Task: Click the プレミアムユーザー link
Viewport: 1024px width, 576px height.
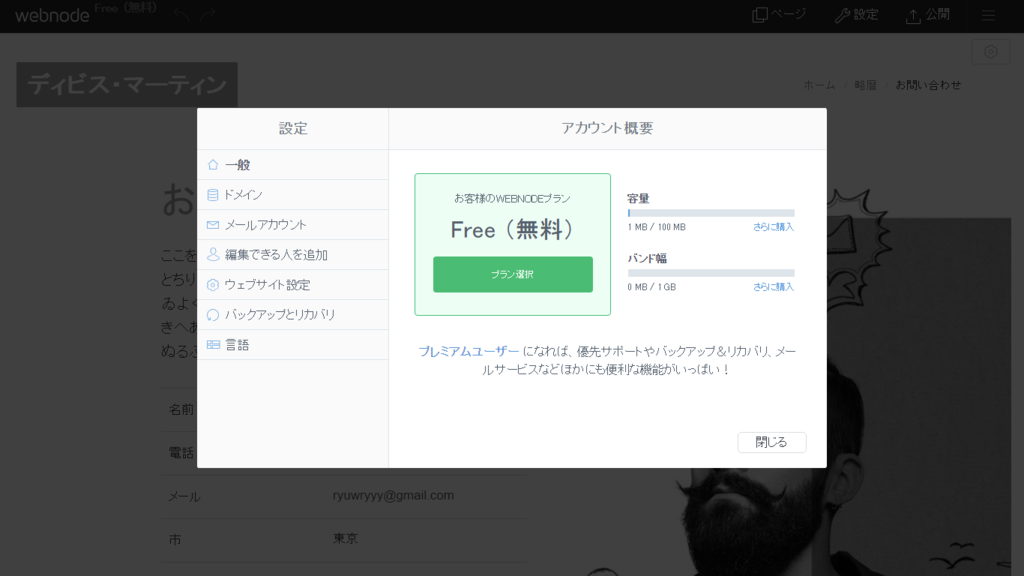Action: [x=468, y=351]
